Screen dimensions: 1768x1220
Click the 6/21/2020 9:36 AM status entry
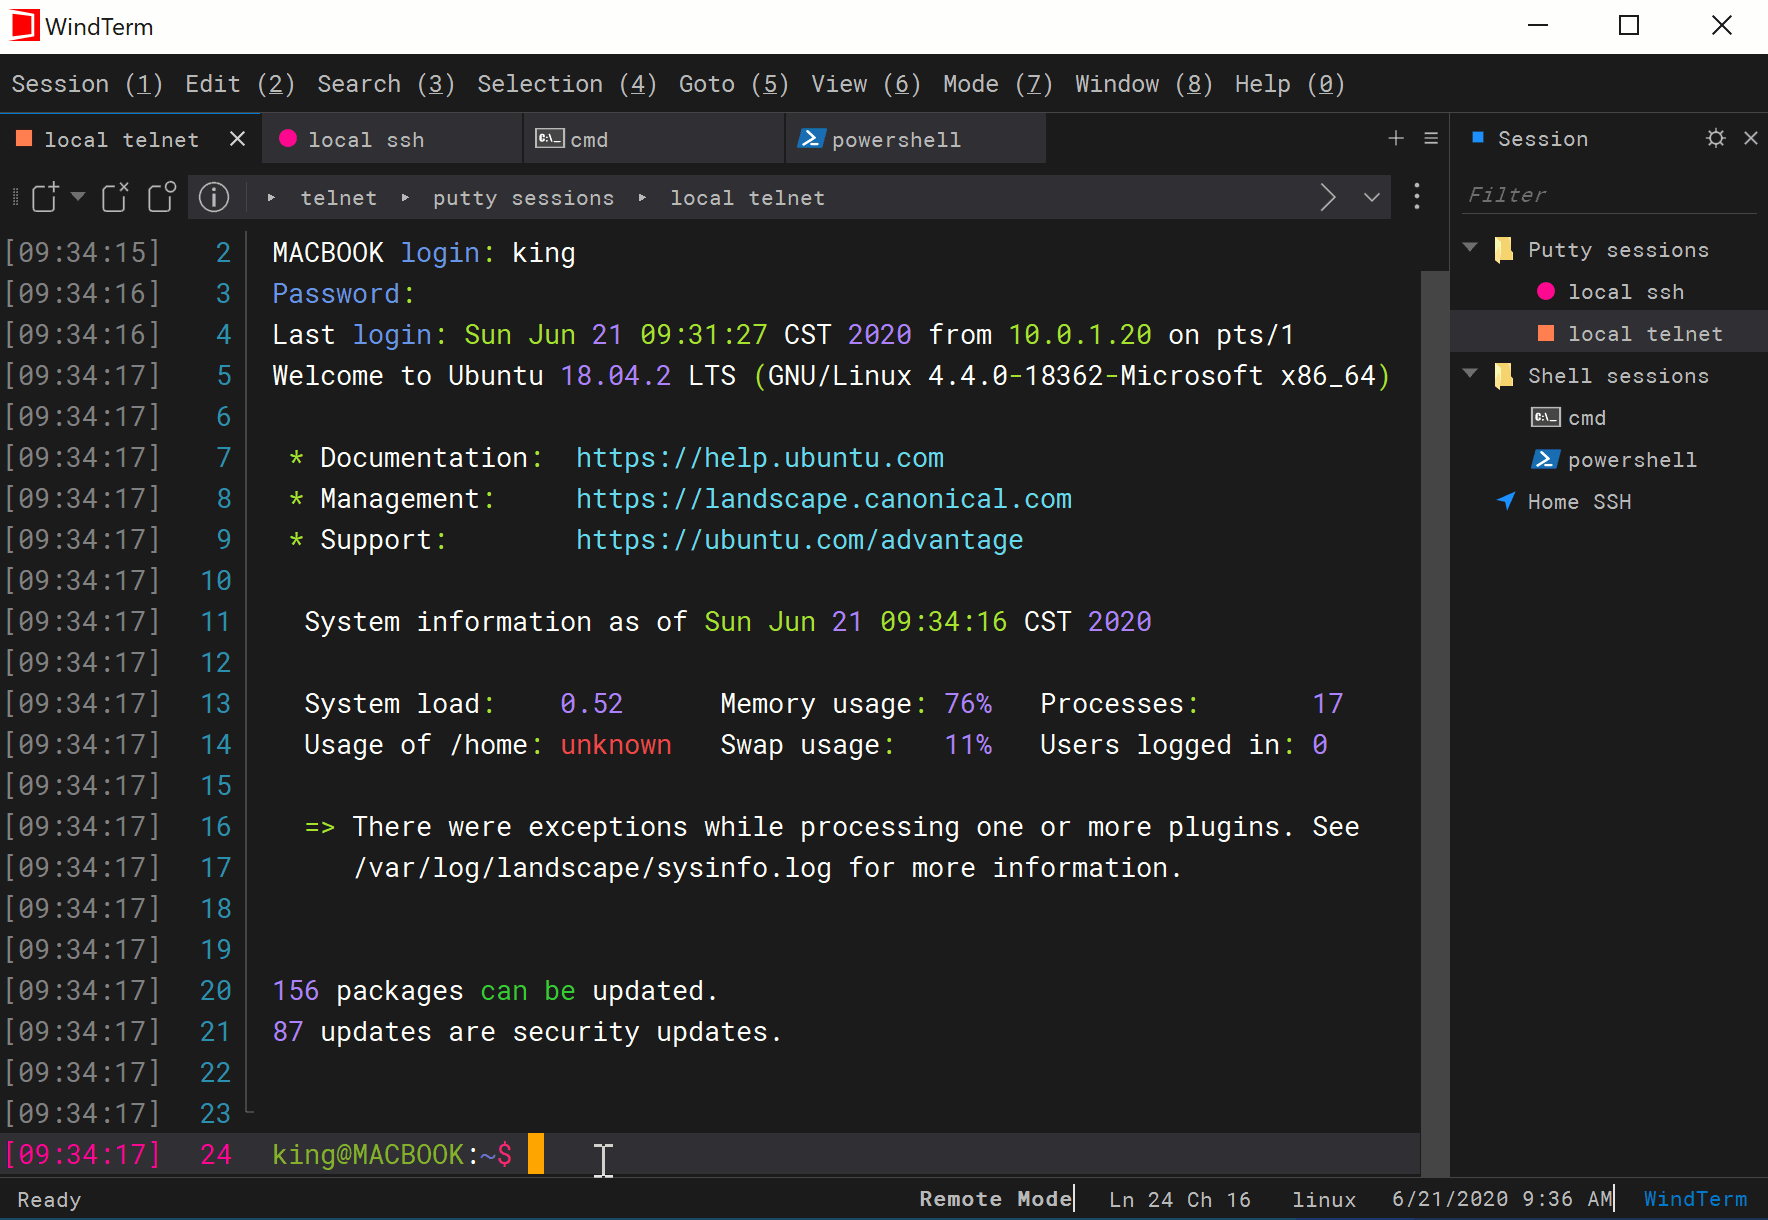click(x=1502, y=1199)
